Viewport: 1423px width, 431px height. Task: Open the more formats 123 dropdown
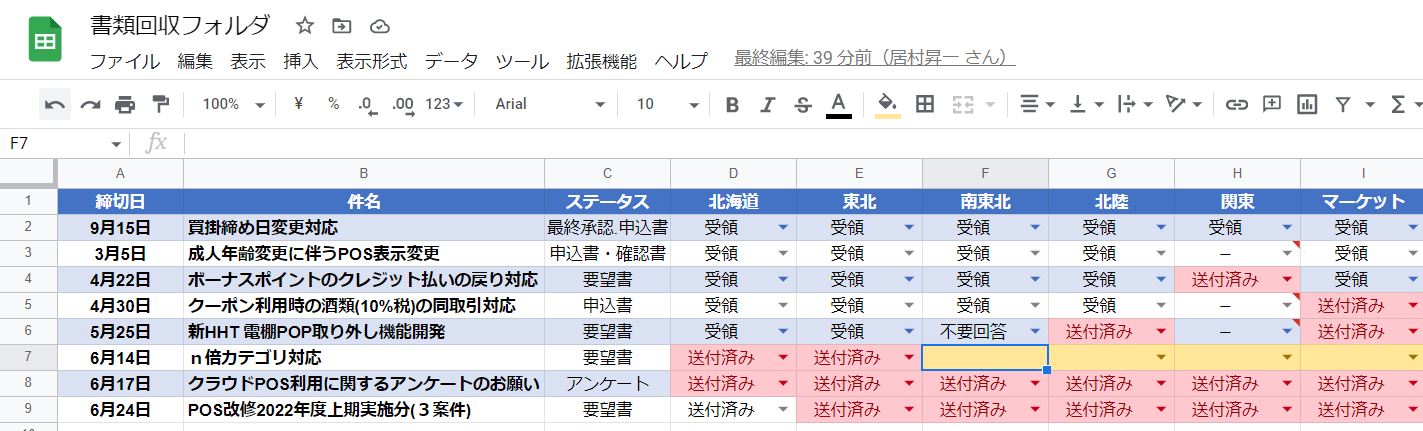click(x=444, y=104)
